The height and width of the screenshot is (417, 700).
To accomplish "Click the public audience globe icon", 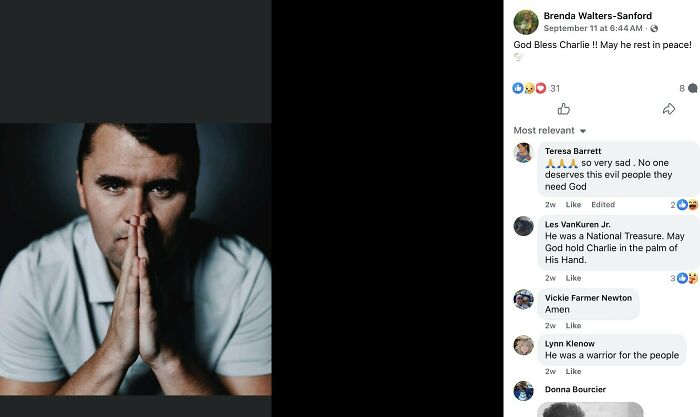I will 654,29.
